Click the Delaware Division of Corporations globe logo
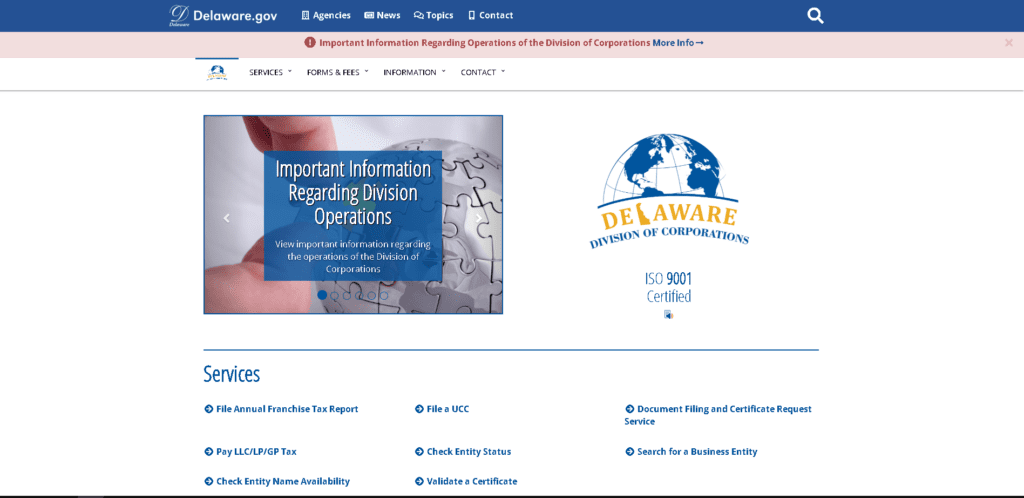The image size is (1024, 498). [x=669, y=191]
